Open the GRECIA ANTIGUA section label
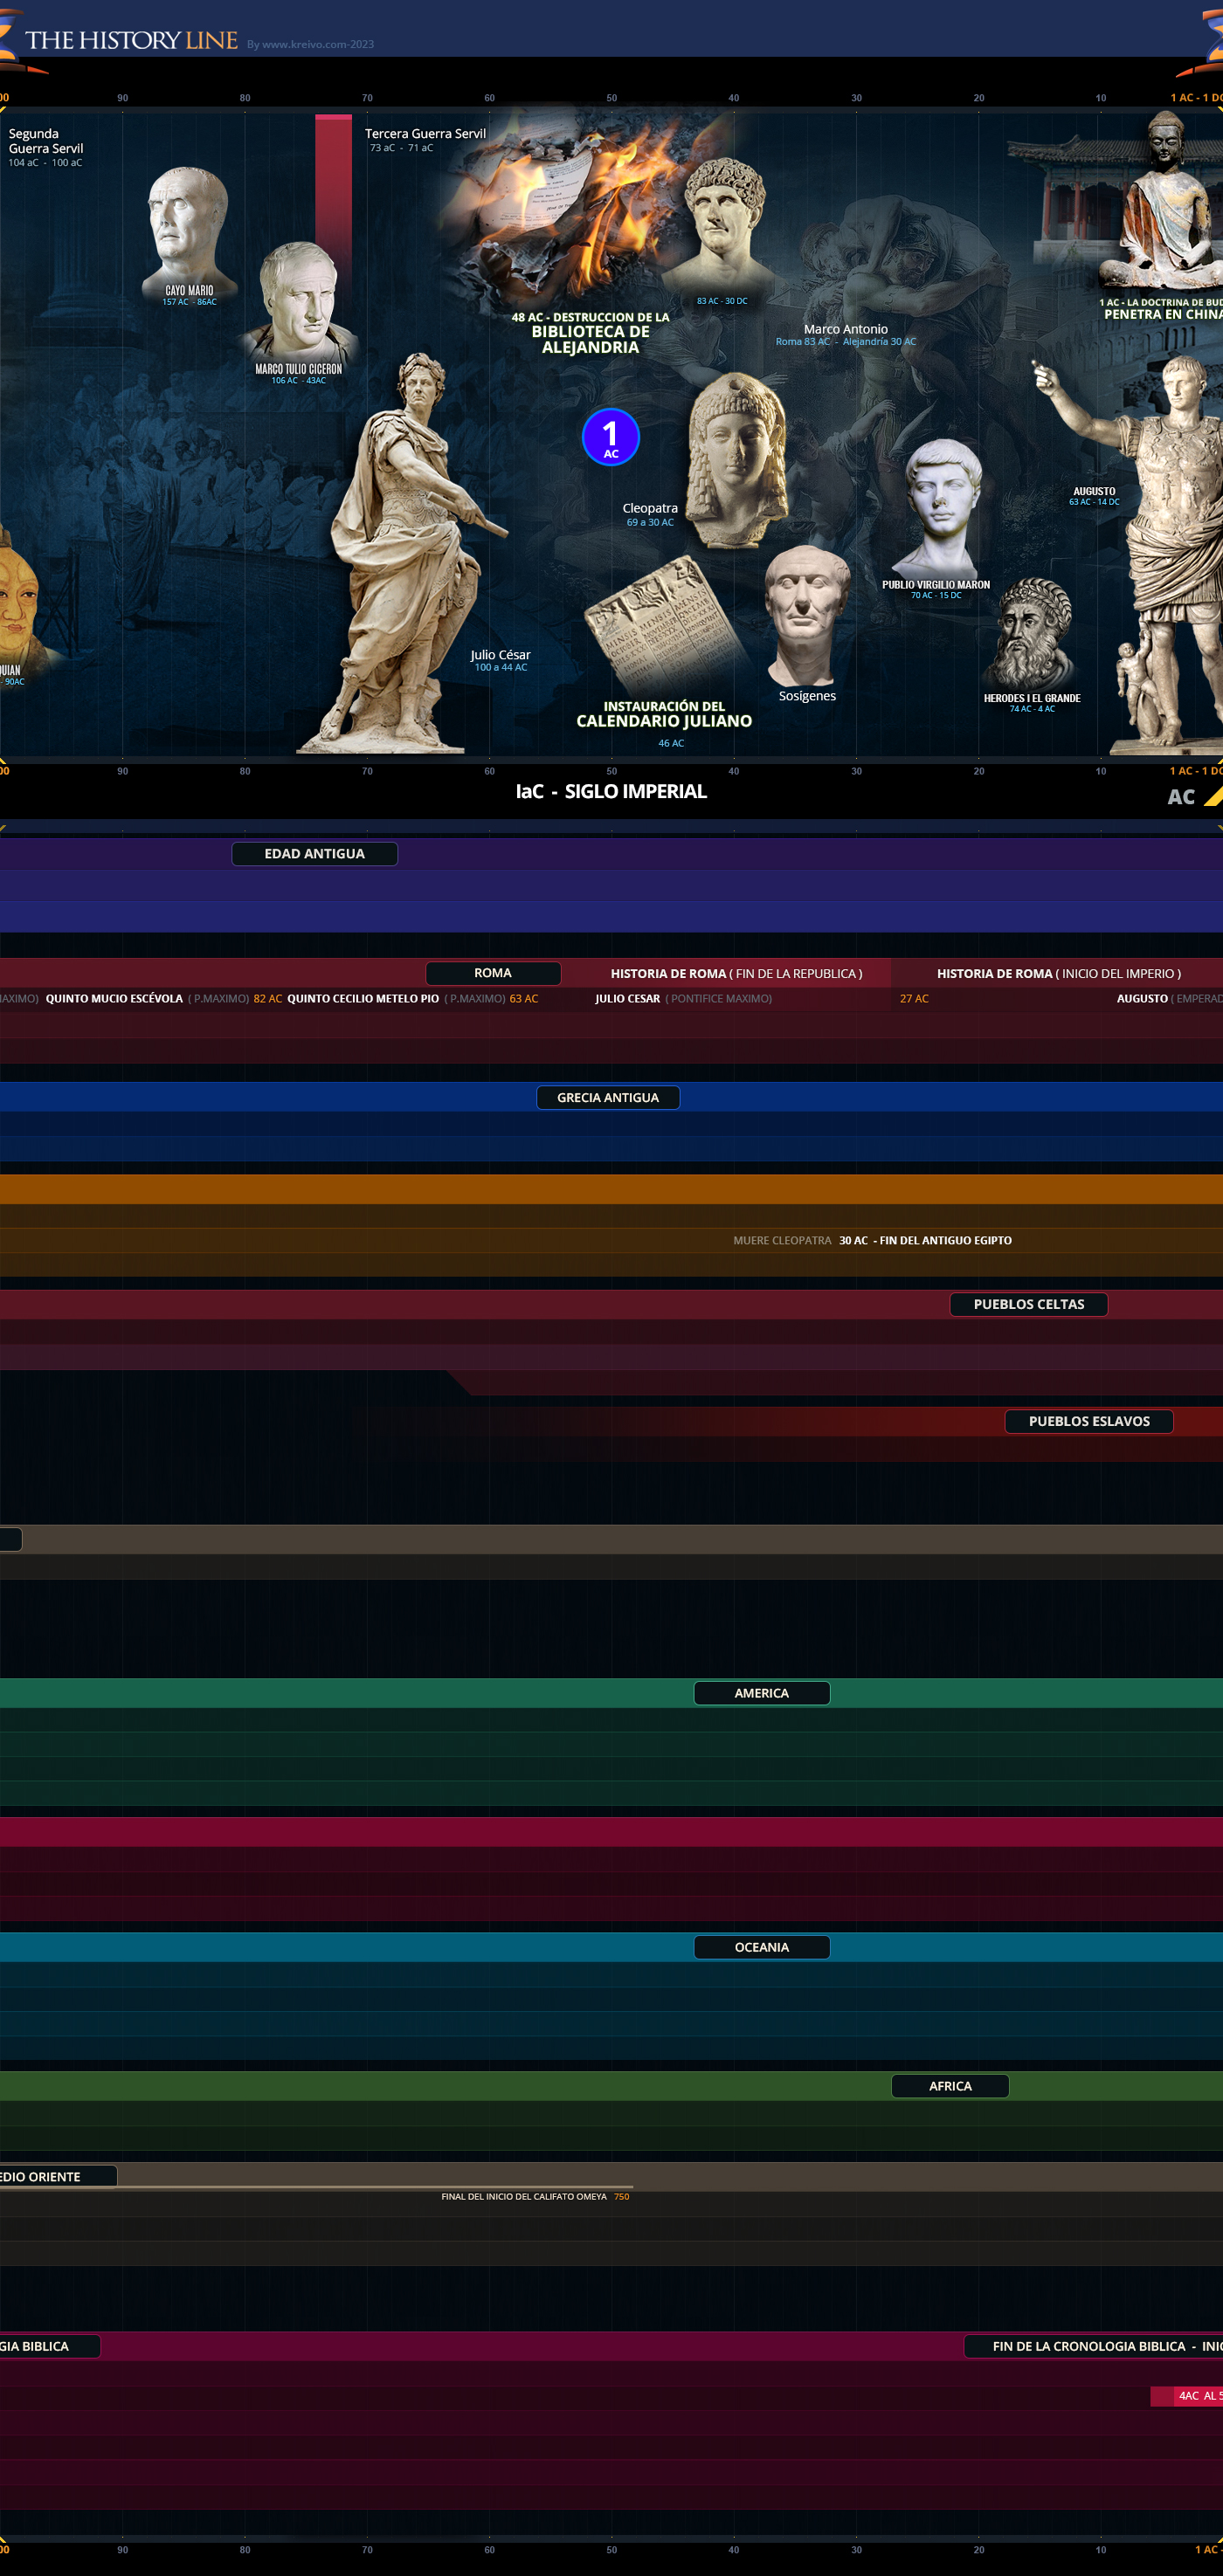1223x2576 pixels. 608,1097
